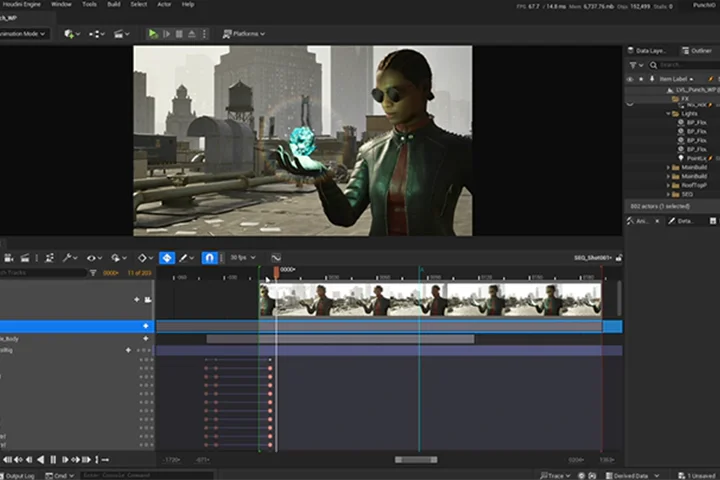Toggle the SEQ_Shot lock icon
Image resolution: width=720 pixels, height=480 pixels.
(619, 258)
